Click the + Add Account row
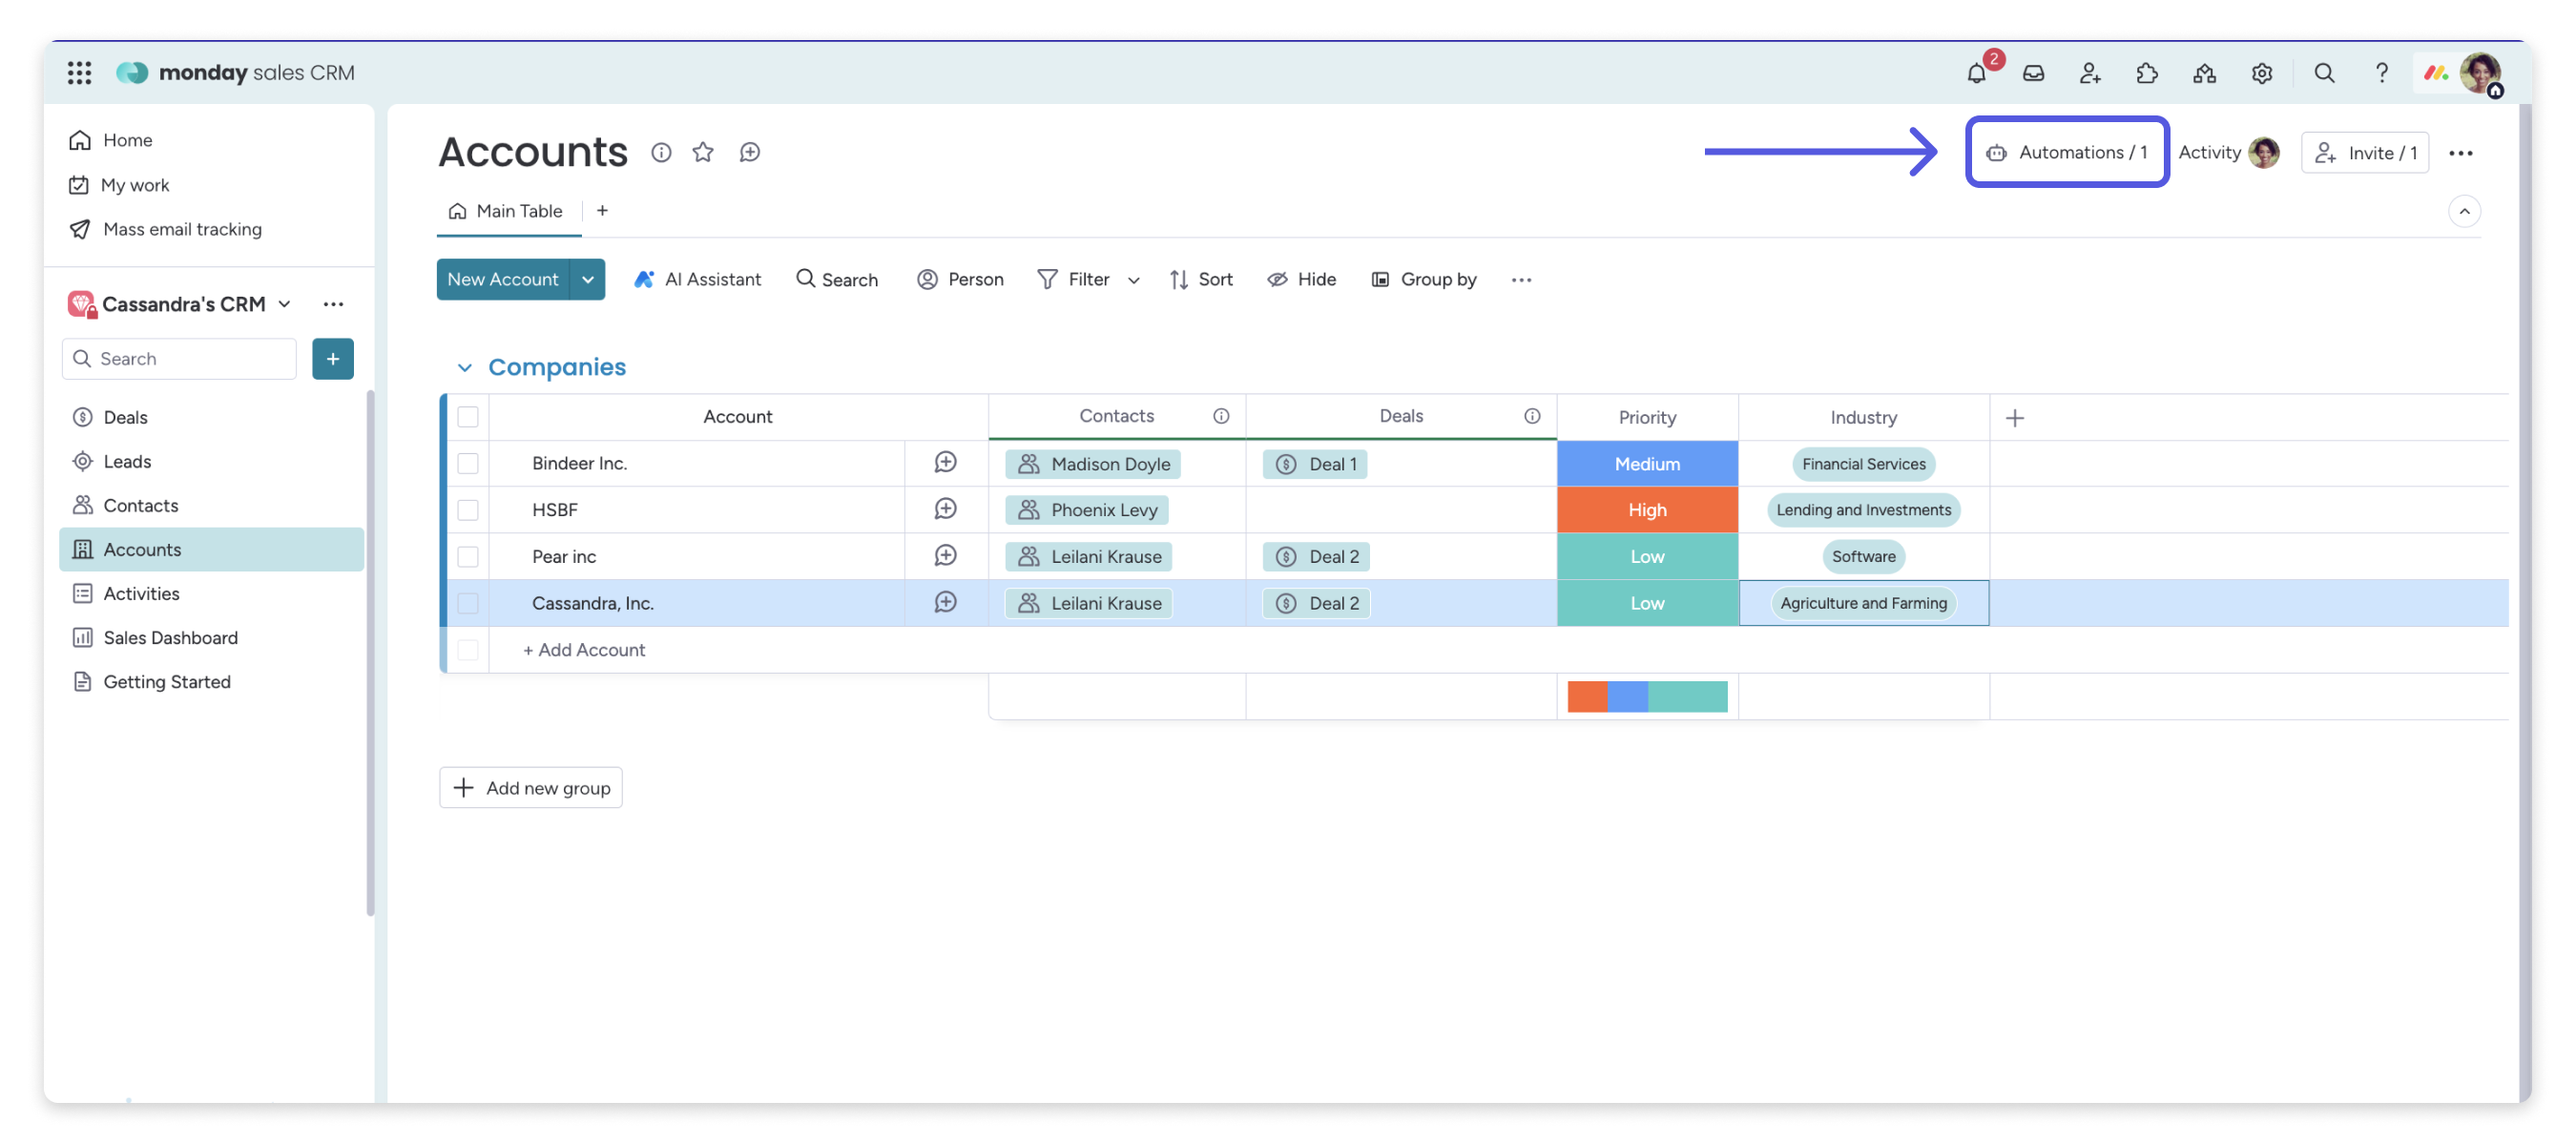The width and height of the screenshot is (2576, 1143). pyautogui.click(x=584, y=650)
